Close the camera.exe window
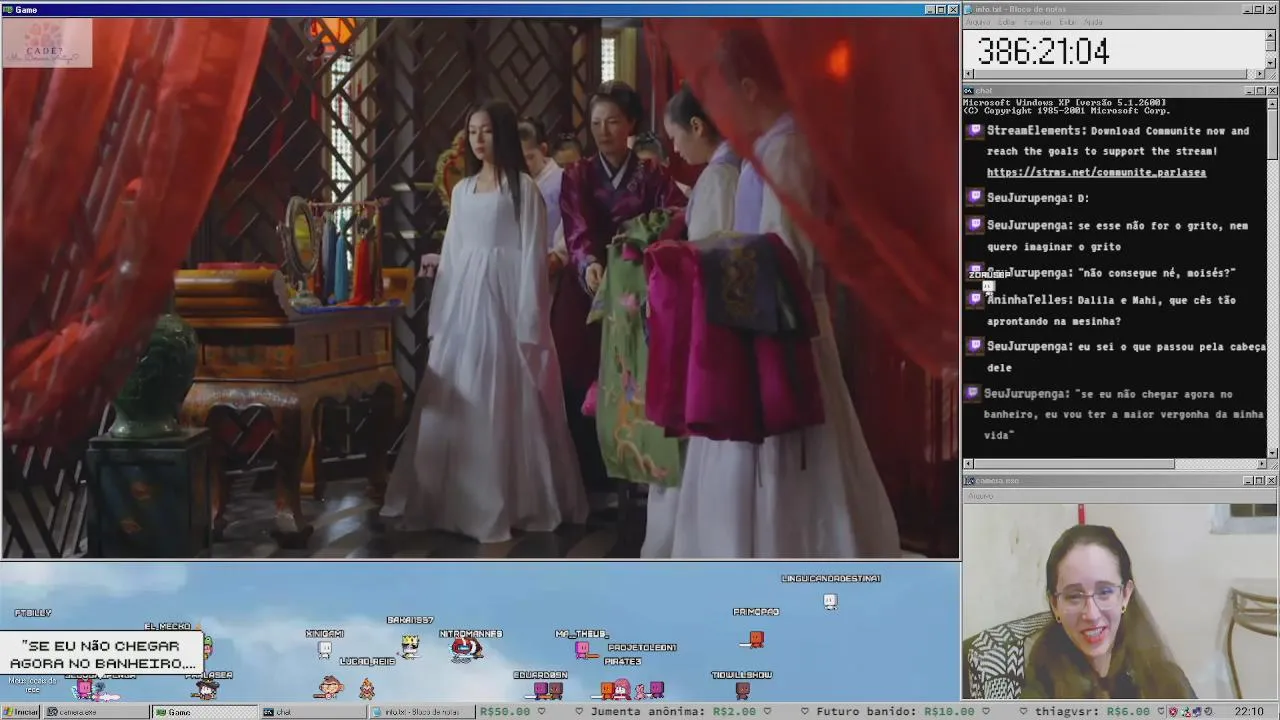 pos(1272,481)
